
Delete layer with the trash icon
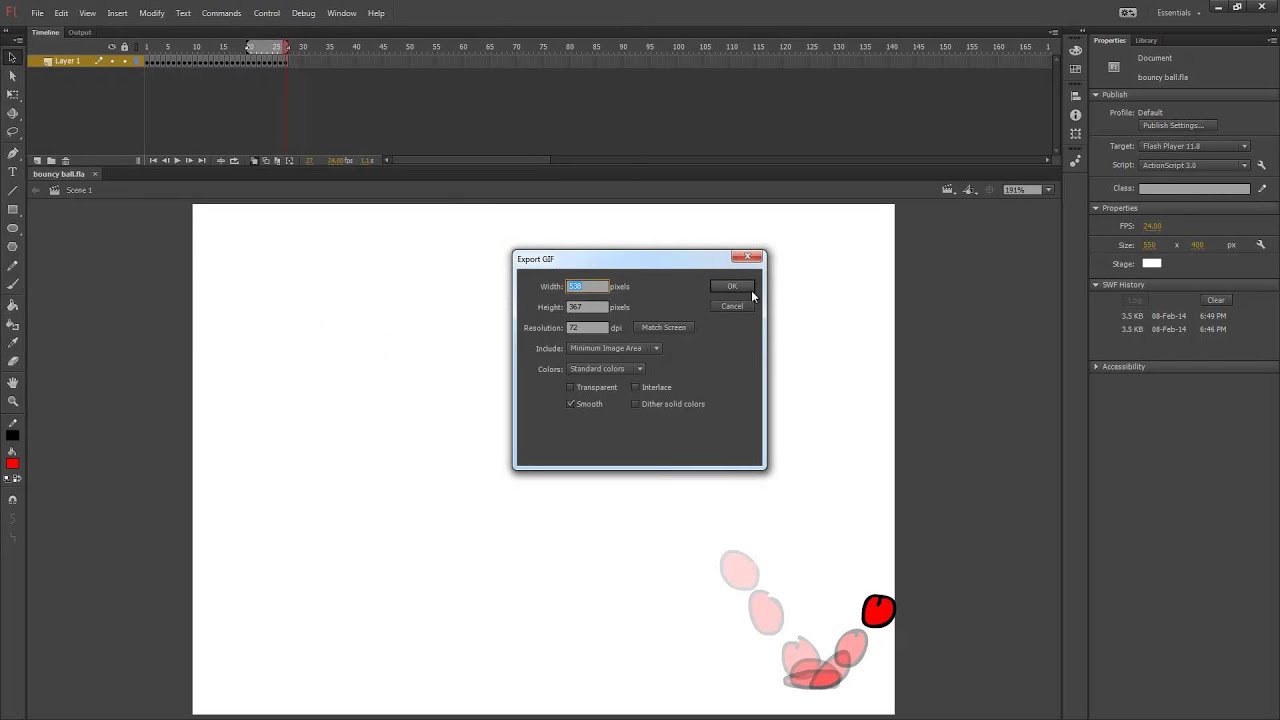pos(66,160)
